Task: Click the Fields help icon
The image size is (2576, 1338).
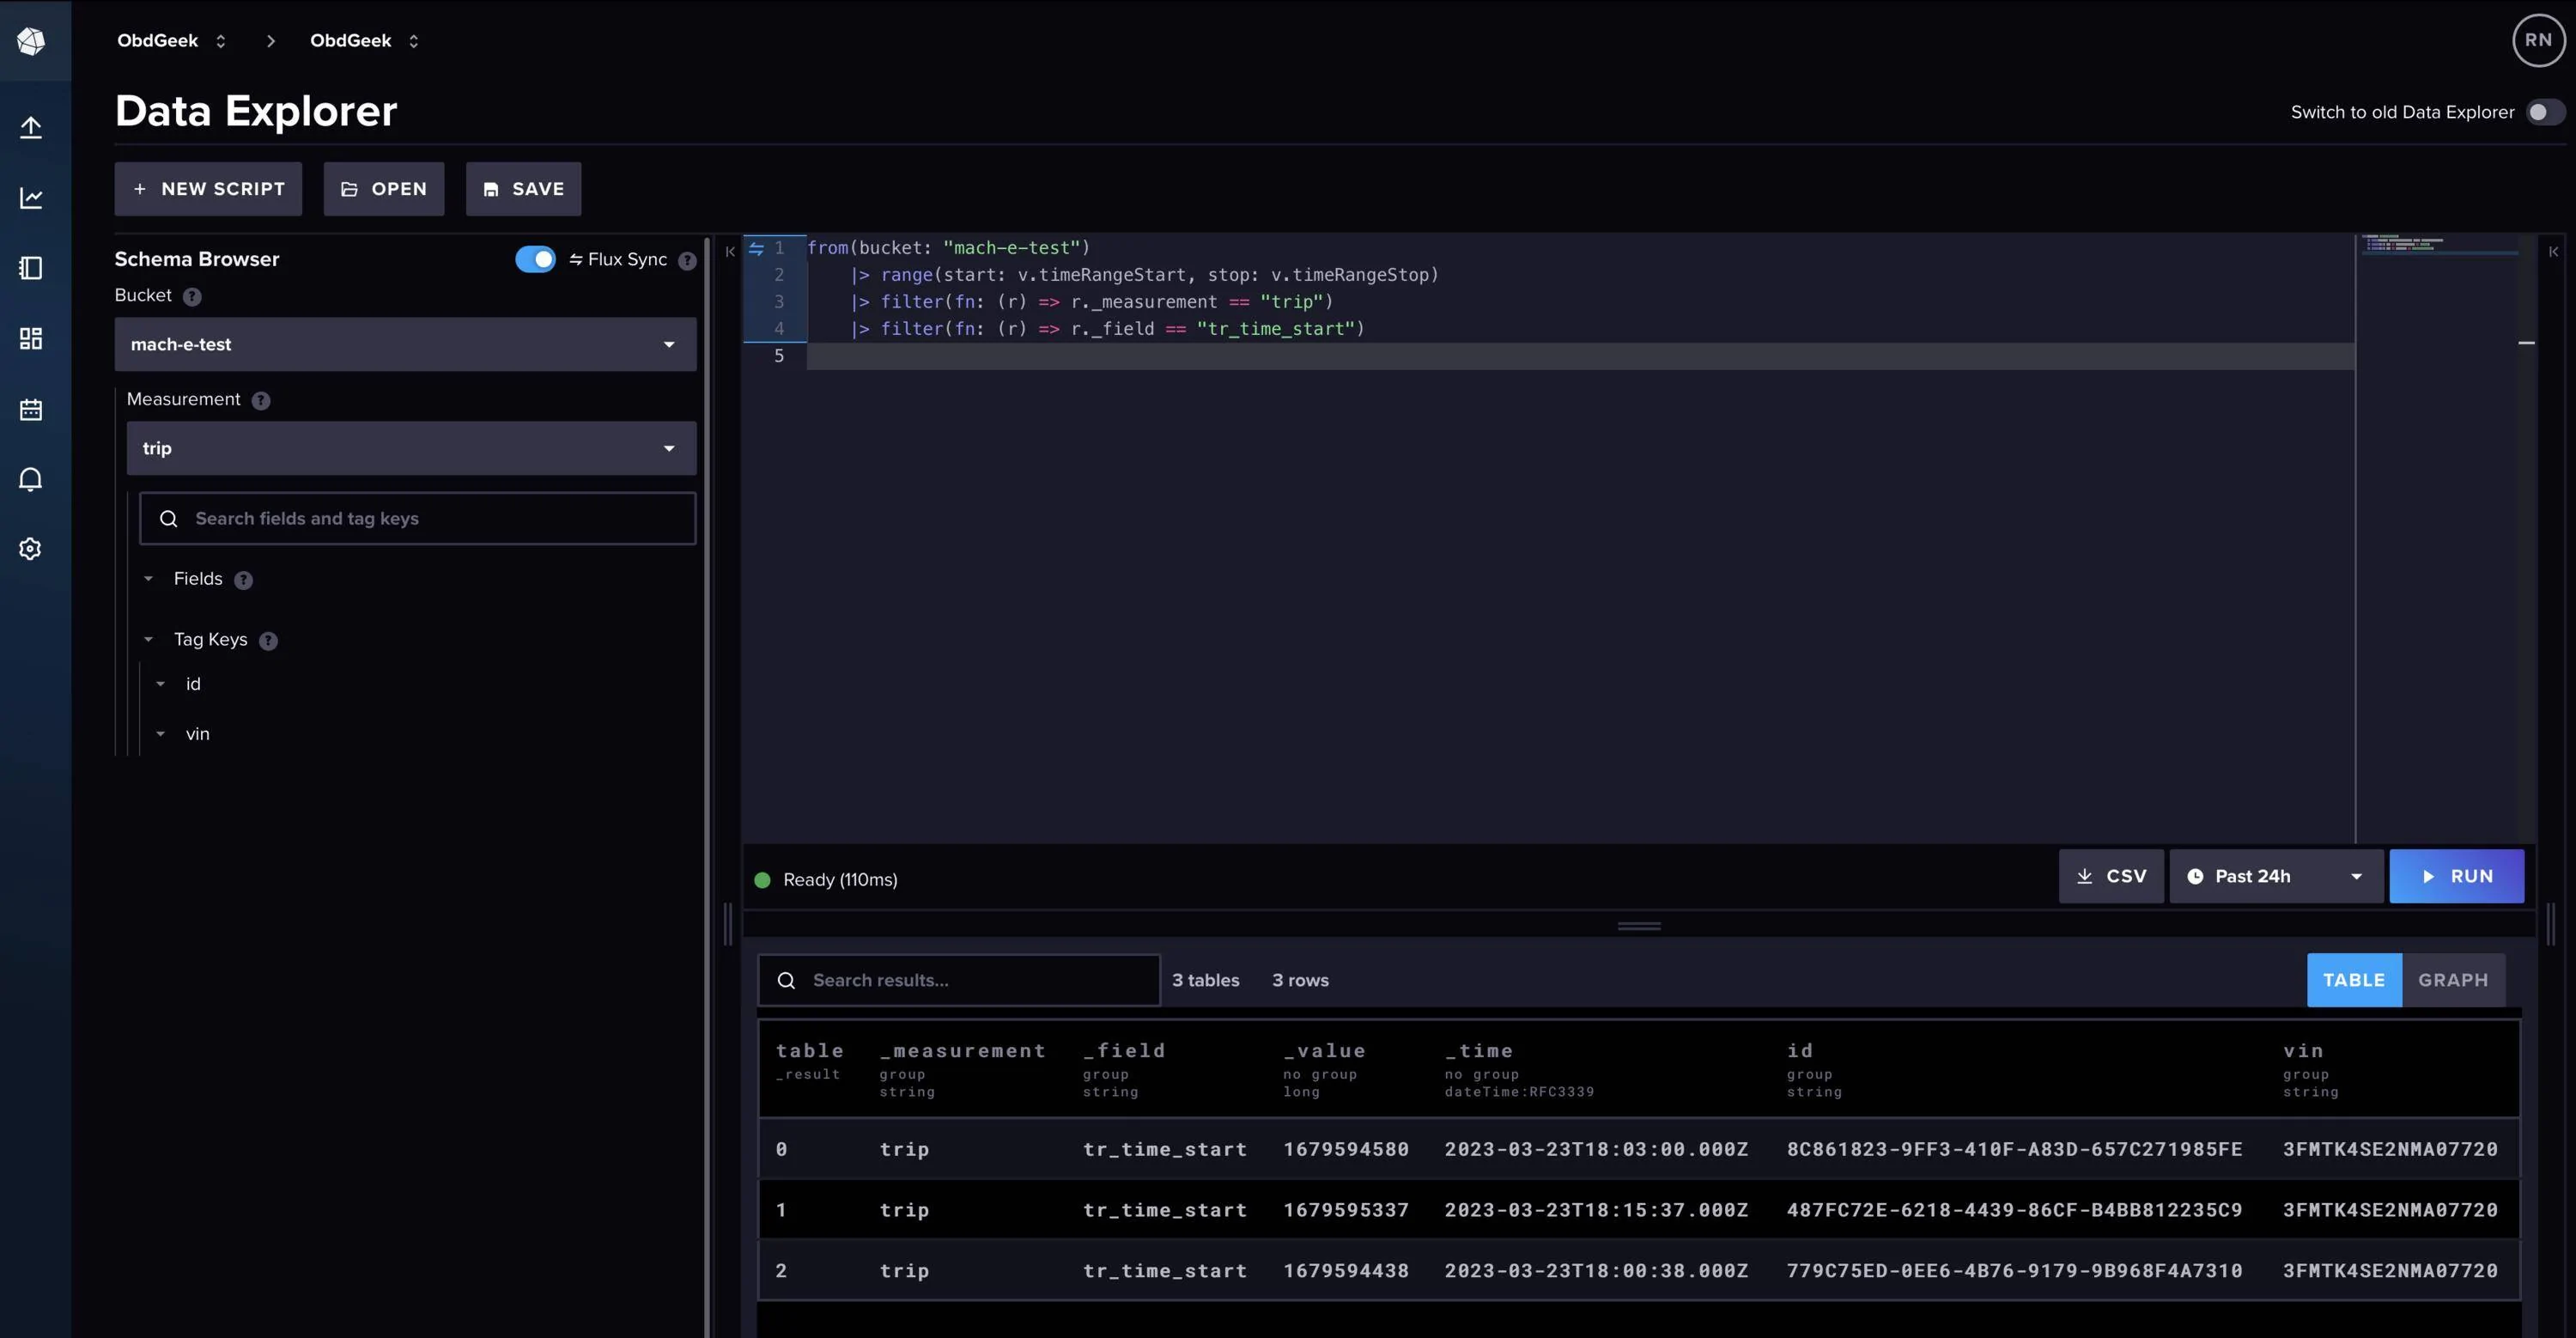Action: tap(243, 580)
